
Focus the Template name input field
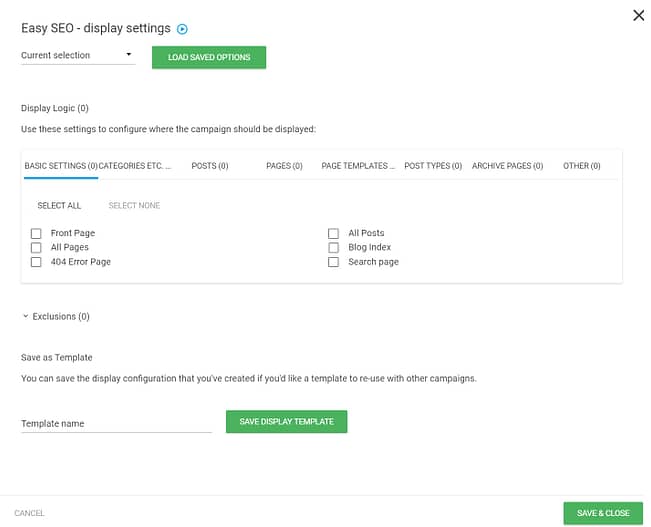[x=116, y=424]
